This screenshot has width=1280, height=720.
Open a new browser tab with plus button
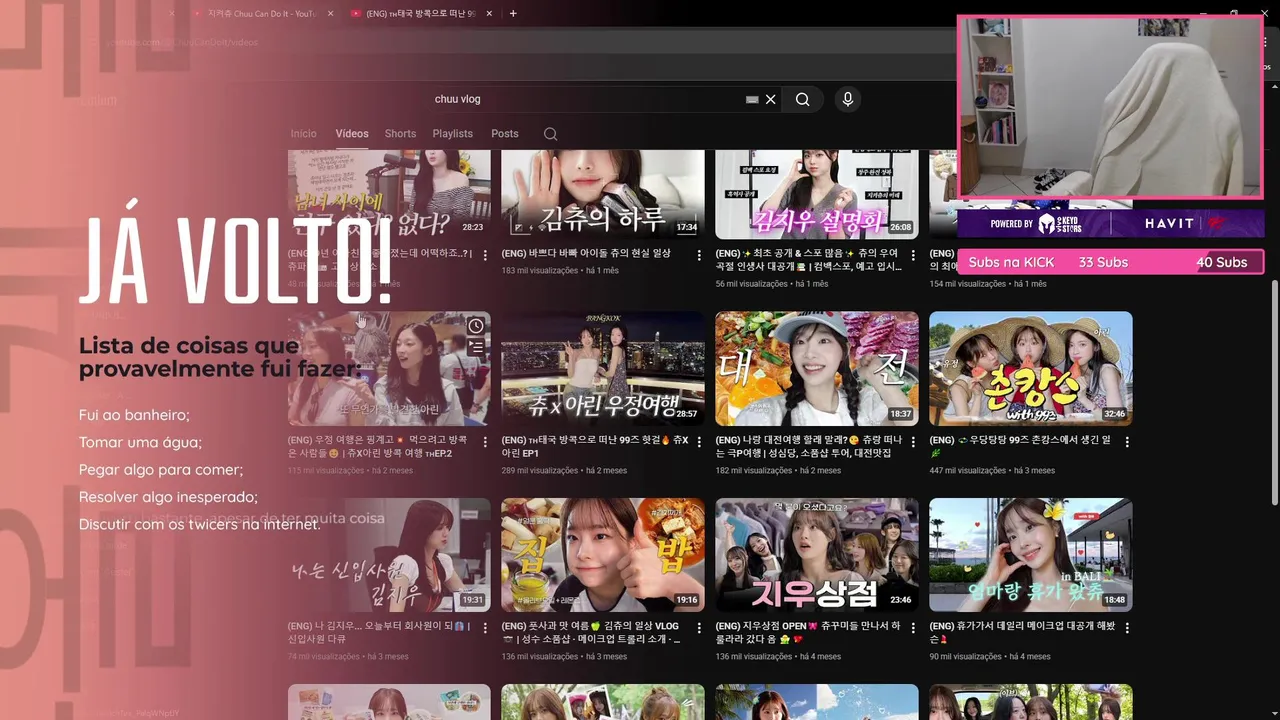pos(513,13)
